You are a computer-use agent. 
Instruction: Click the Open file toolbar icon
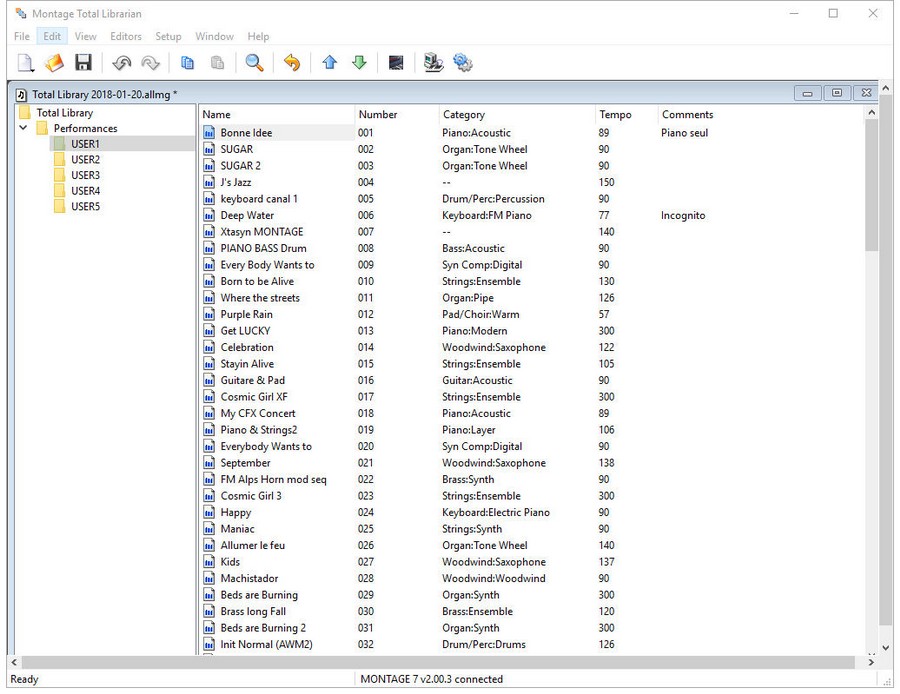[54, 63]
